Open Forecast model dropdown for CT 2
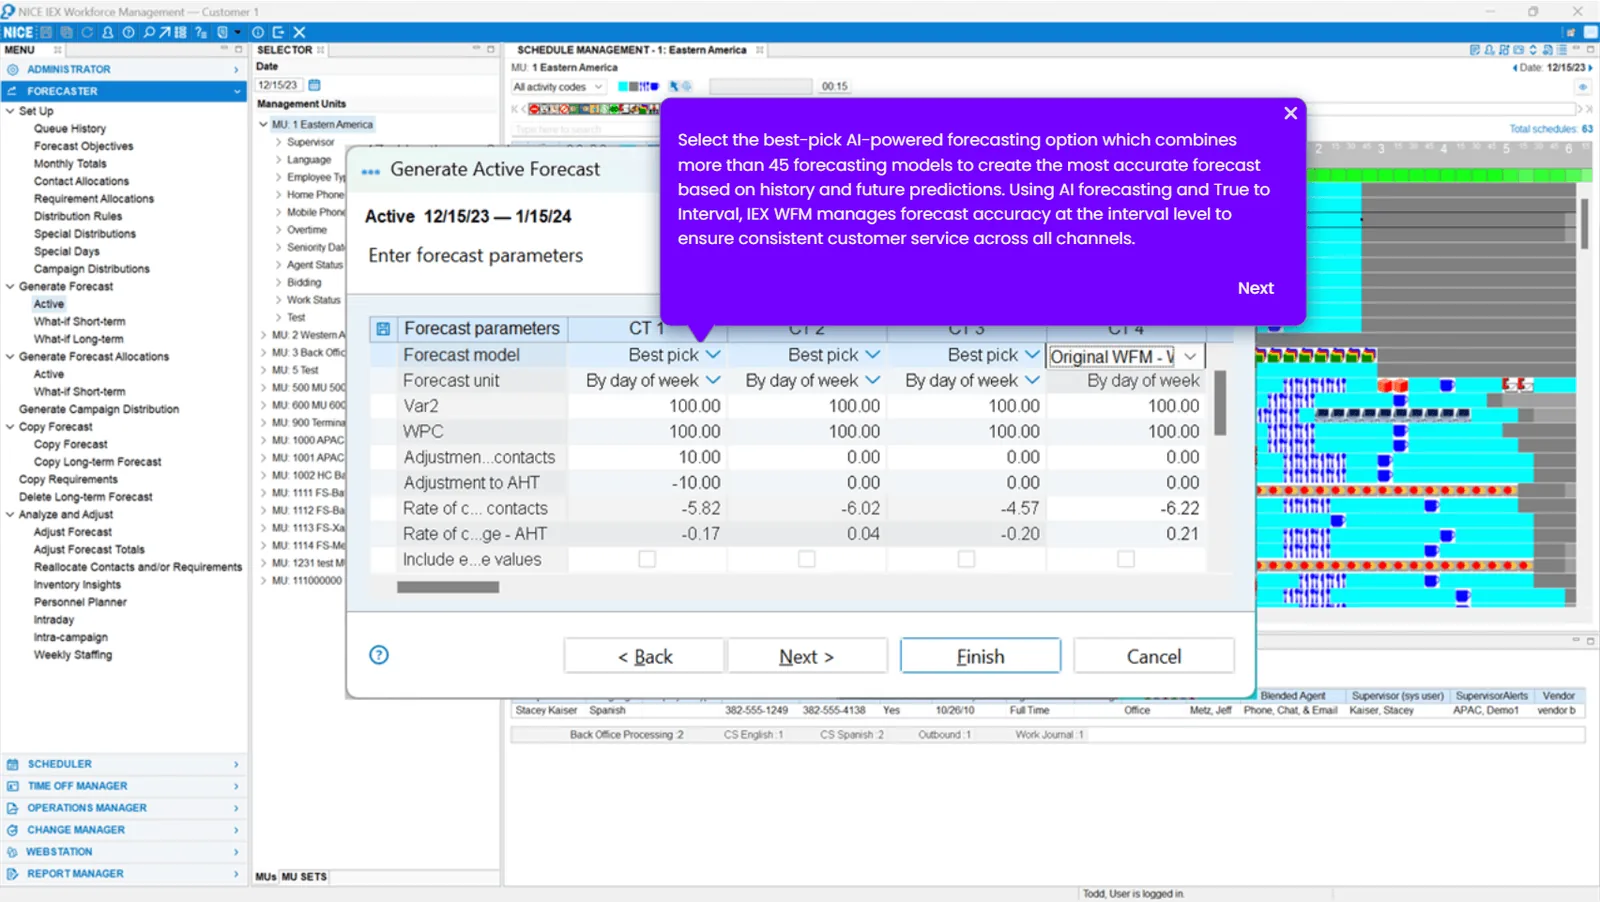 coord(873,355)
